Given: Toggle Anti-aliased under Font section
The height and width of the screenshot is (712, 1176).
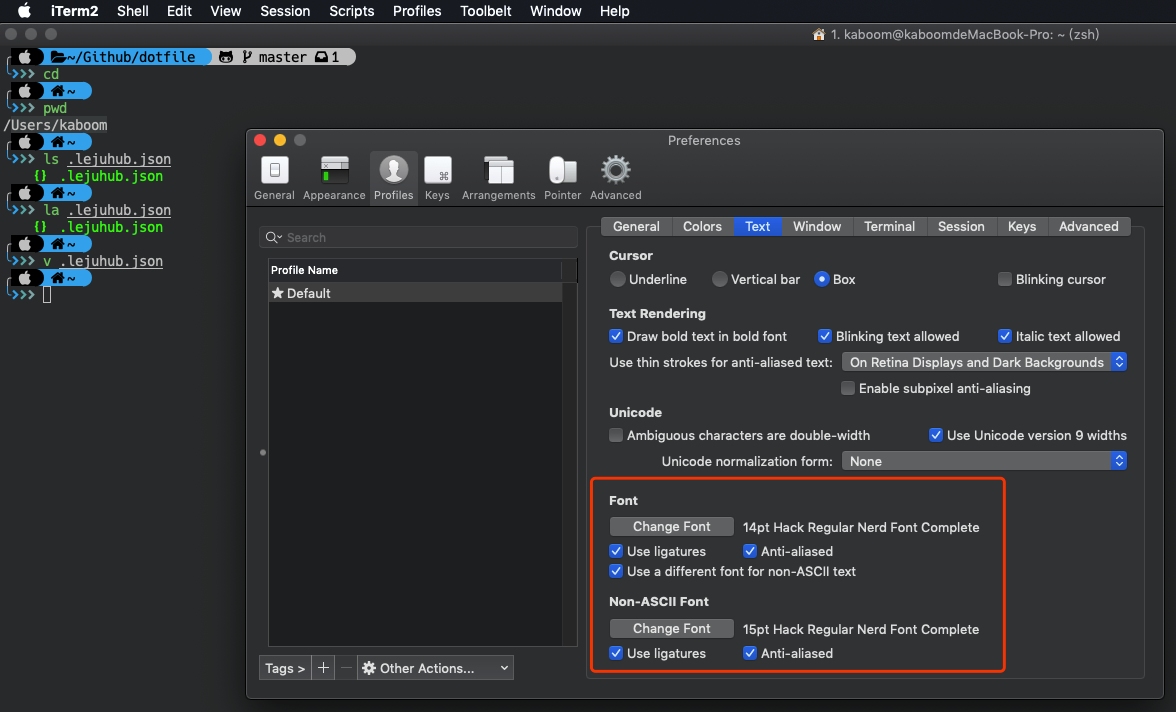Looking at the screenshot, I should point(750,551).
